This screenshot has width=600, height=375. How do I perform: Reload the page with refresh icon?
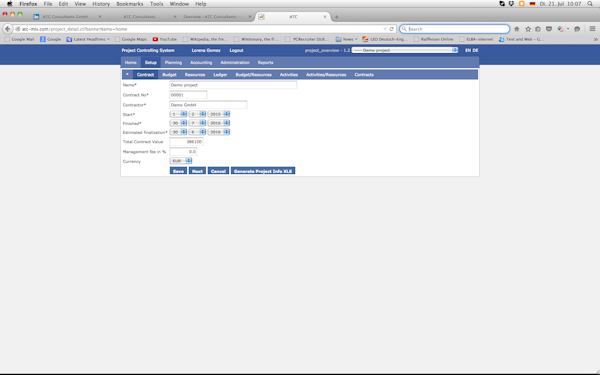tap(391, 29)
